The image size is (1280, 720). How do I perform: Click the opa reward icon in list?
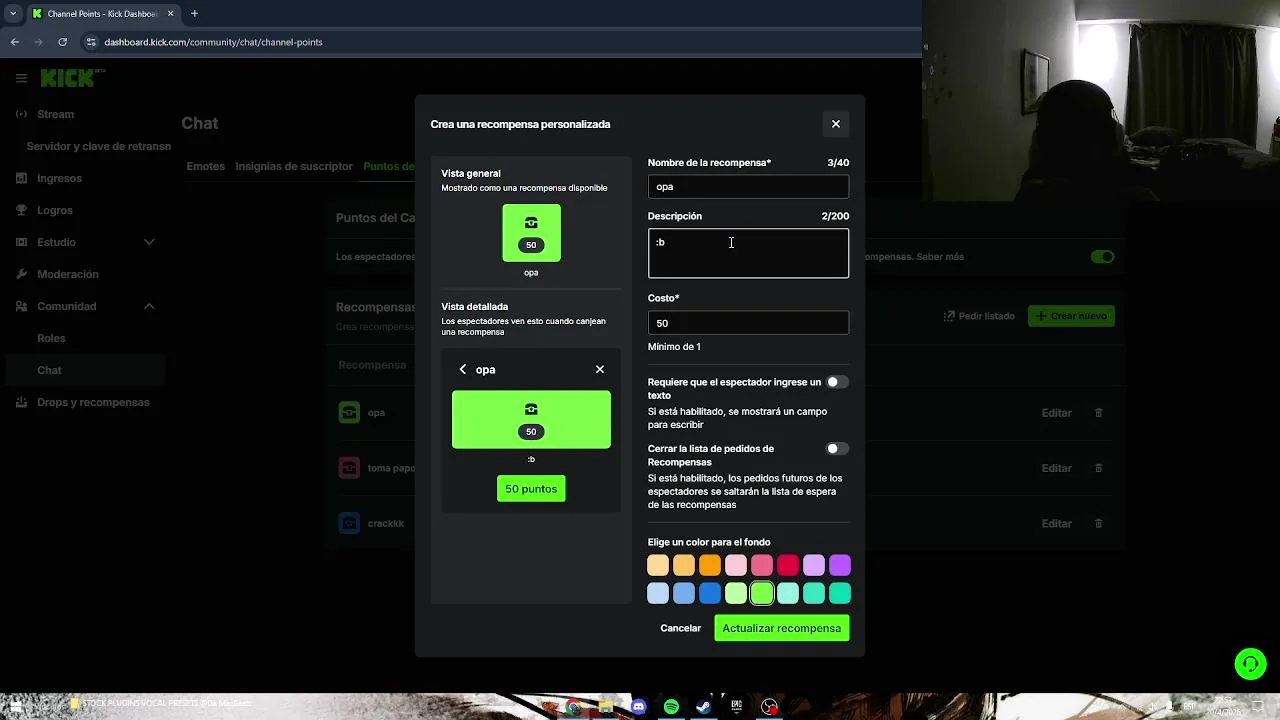point(349,413)
